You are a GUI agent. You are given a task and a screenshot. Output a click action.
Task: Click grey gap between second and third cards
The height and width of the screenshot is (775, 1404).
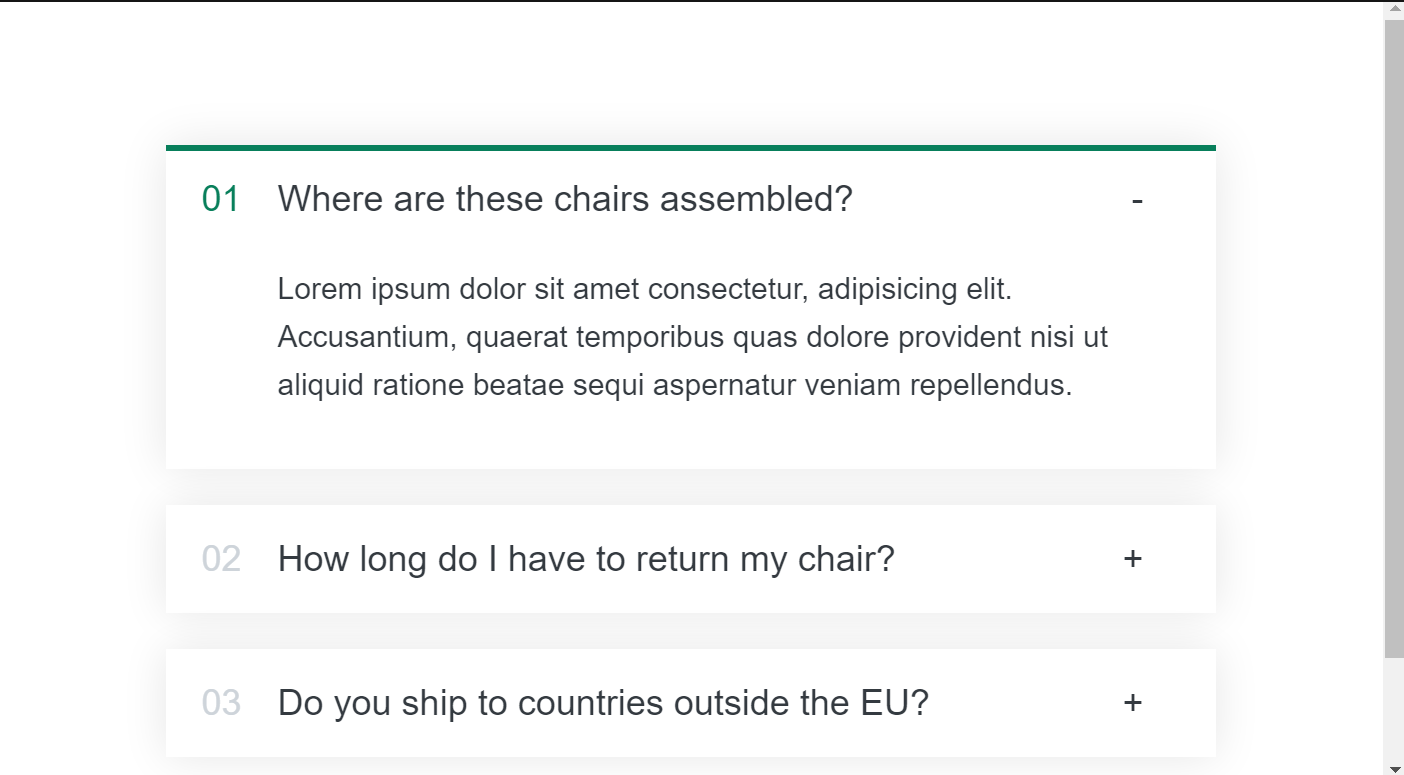(x=690, y=631)
